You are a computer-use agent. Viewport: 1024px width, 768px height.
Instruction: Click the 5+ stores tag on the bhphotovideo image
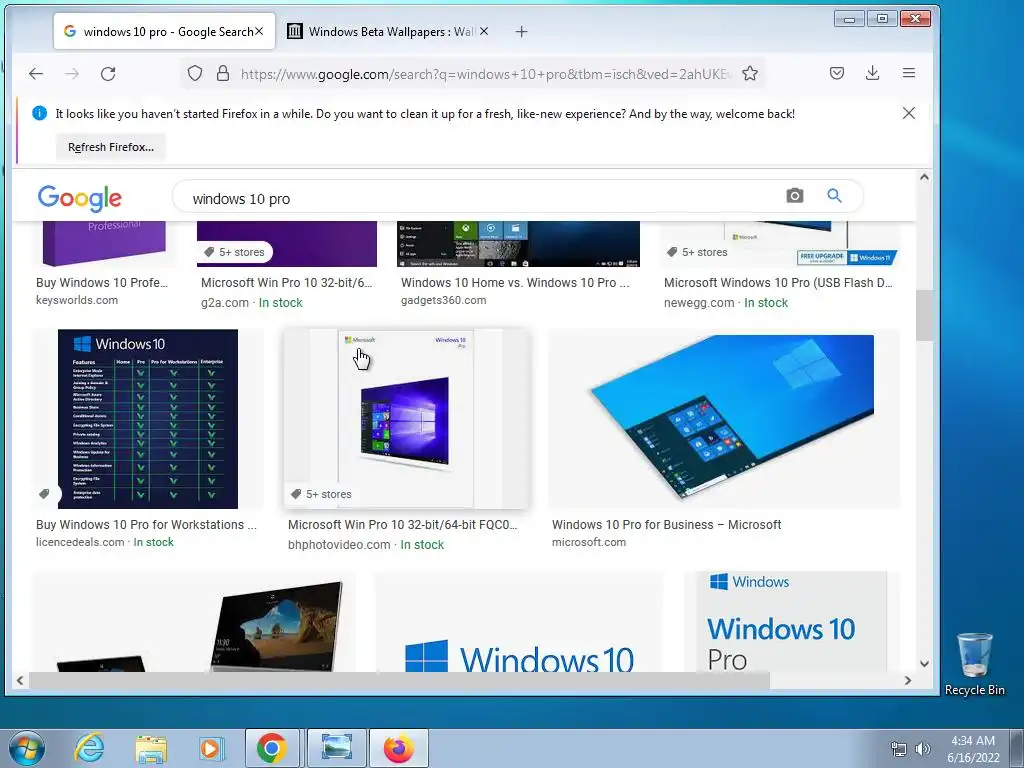[x=322, y=494]
